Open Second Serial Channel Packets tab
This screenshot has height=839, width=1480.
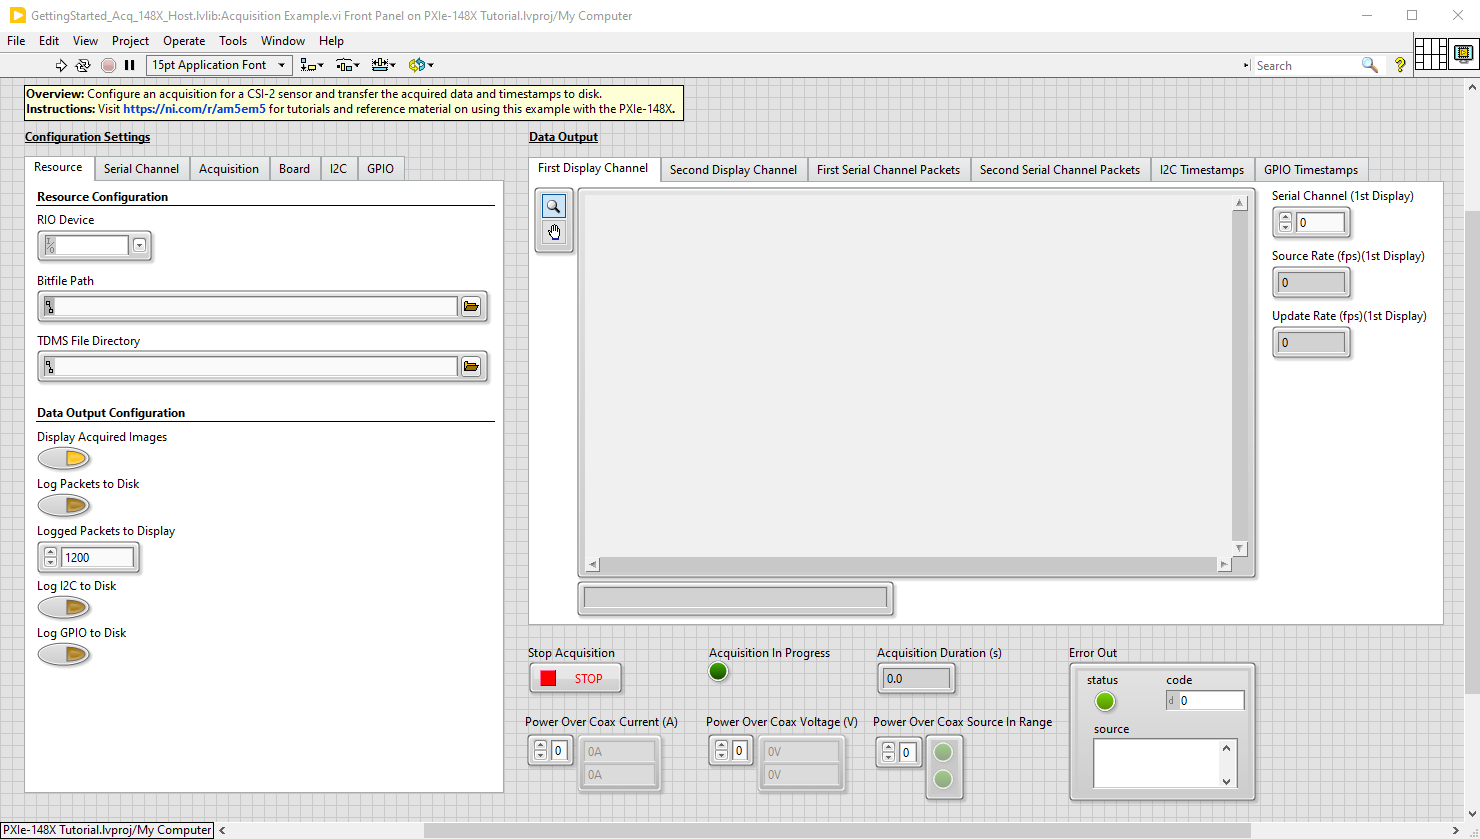point(1060,170)
